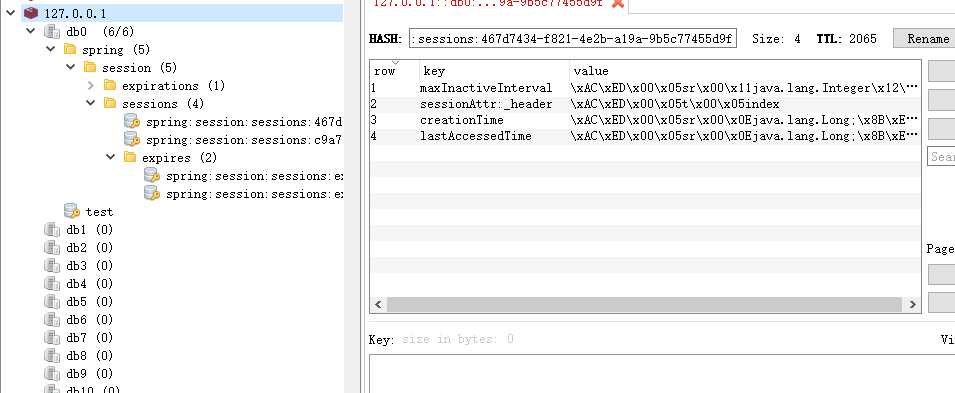Select the creationTime row

[x=645, y=120]
